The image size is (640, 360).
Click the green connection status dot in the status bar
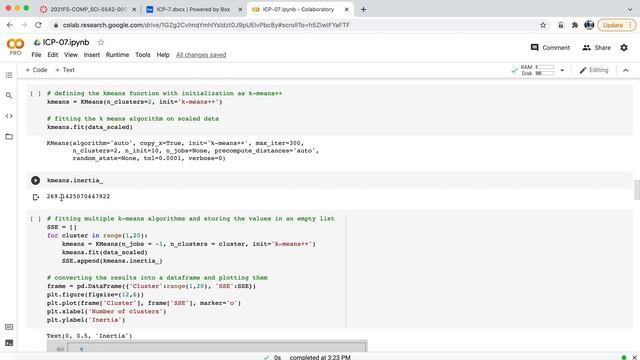[x=624, y=358]
